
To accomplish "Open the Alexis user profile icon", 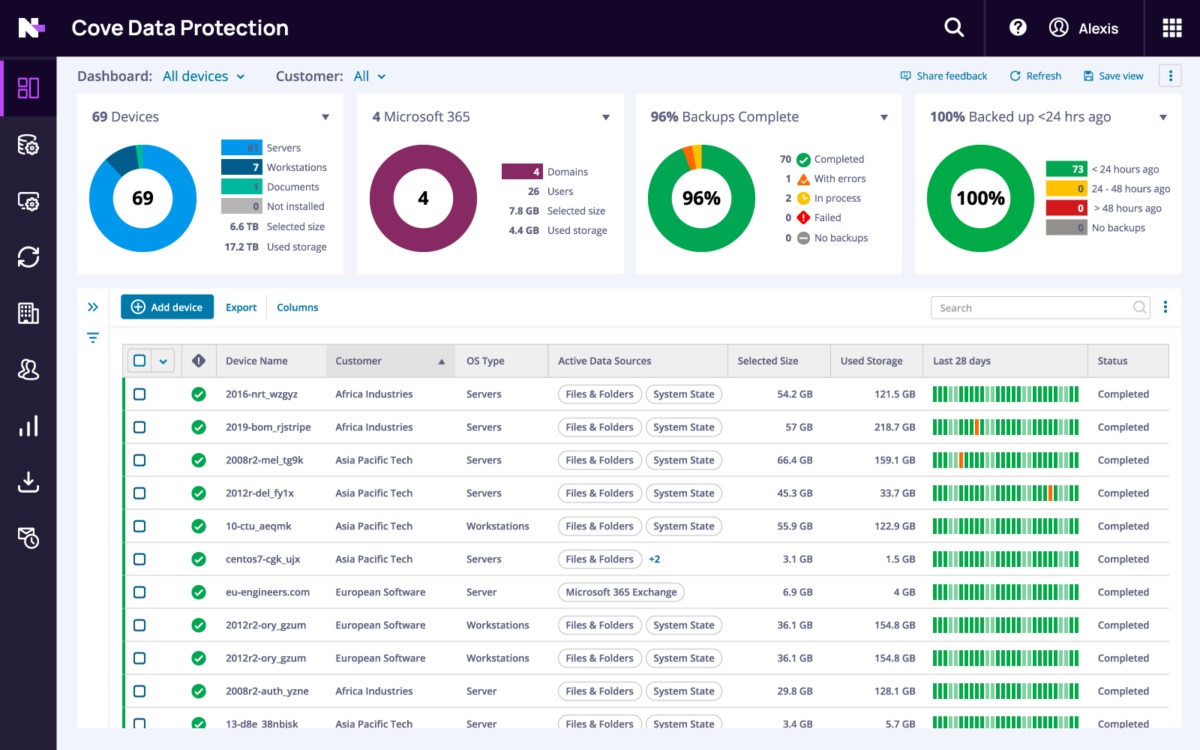I will [x=1059, y=28].
